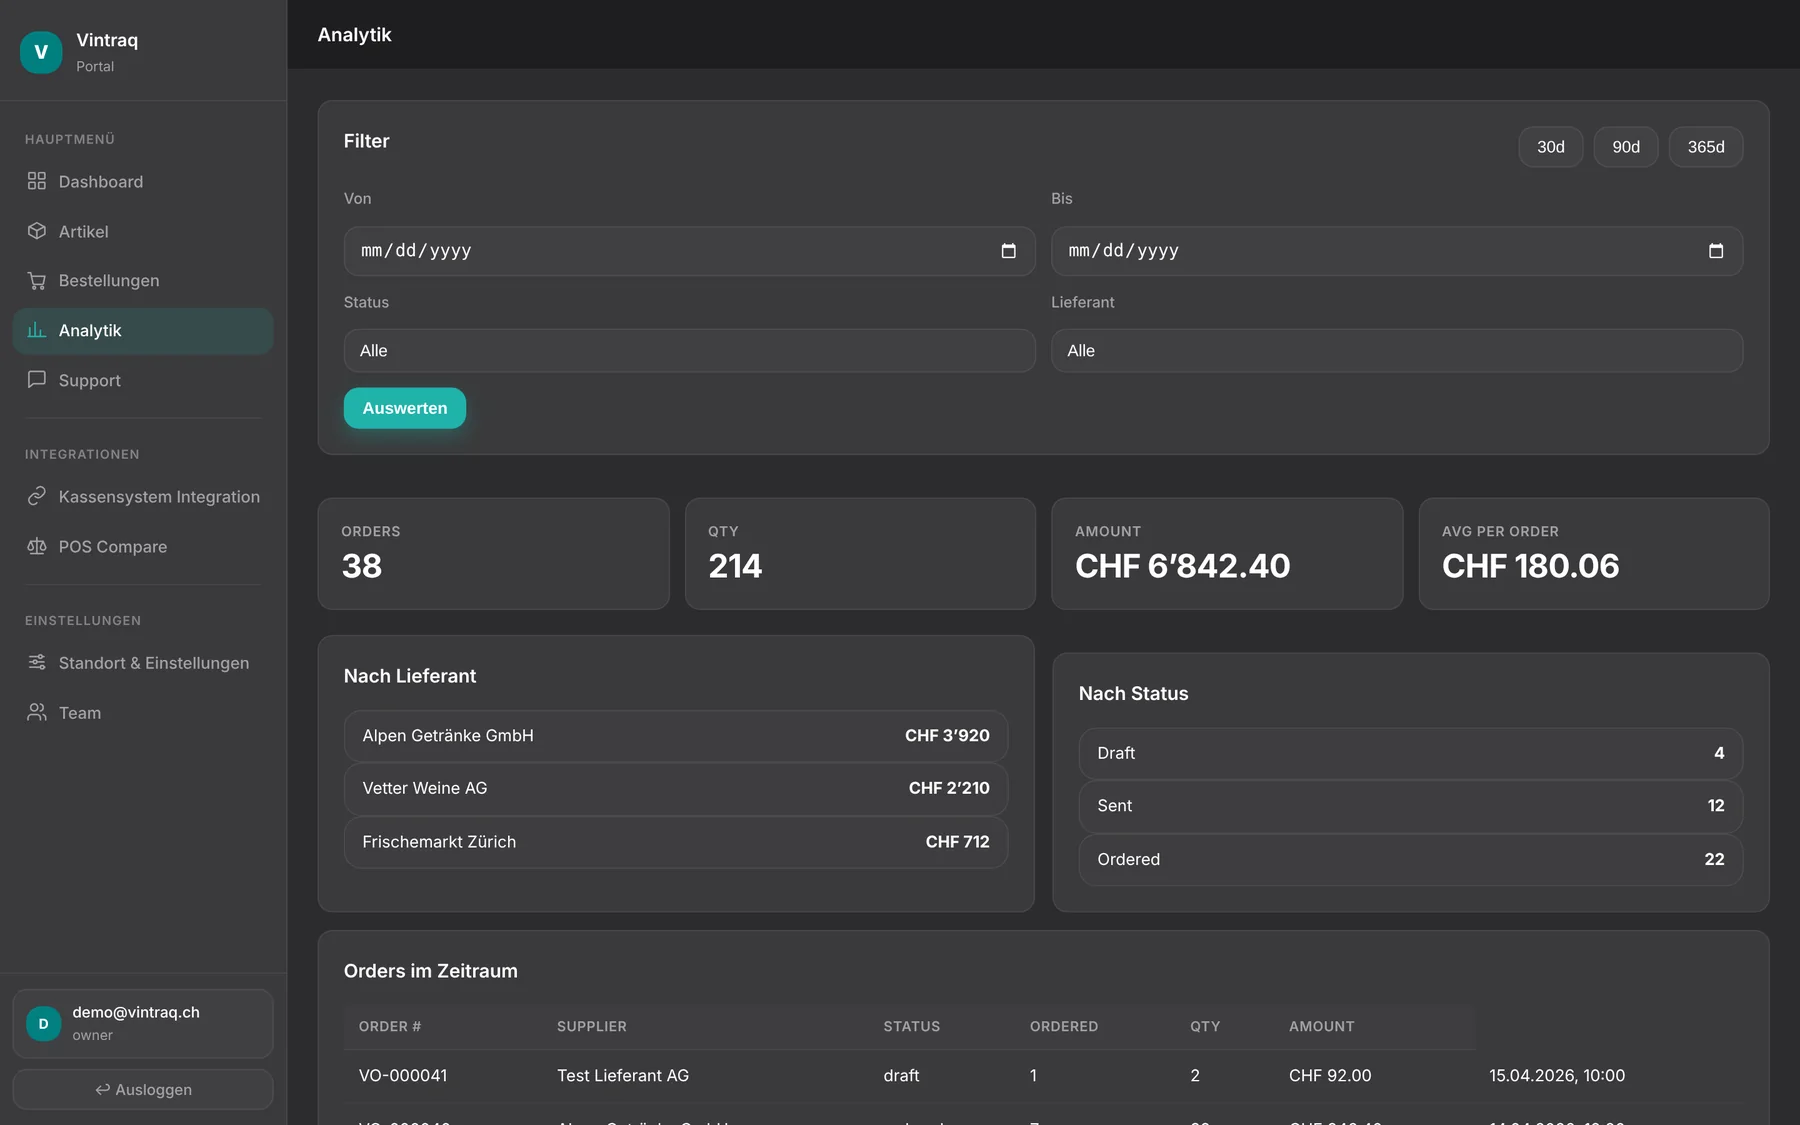Click the AMOUNT column header

pos(1322,1026)
